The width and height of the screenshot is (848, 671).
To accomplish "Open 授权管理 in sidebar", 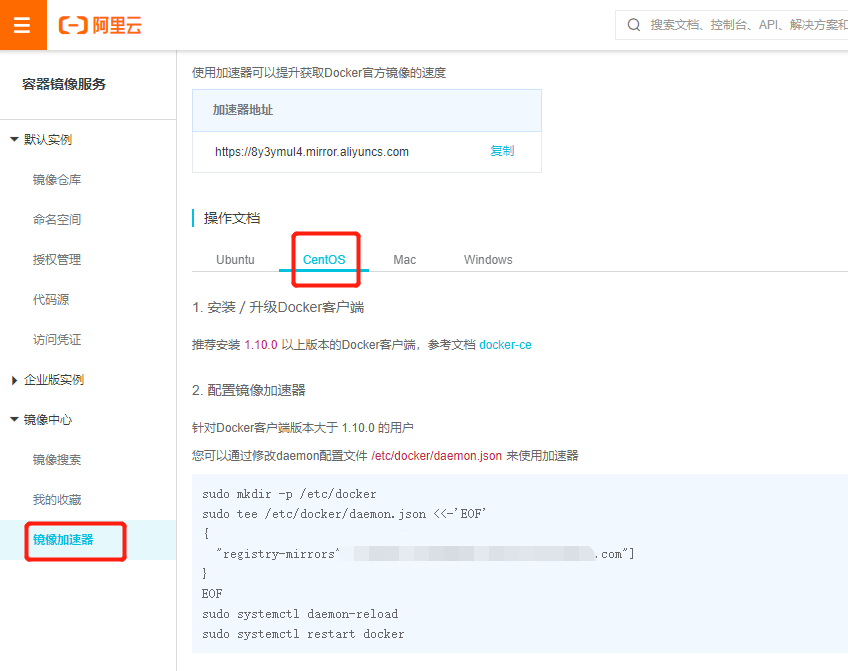I will [x=57, y=260].
